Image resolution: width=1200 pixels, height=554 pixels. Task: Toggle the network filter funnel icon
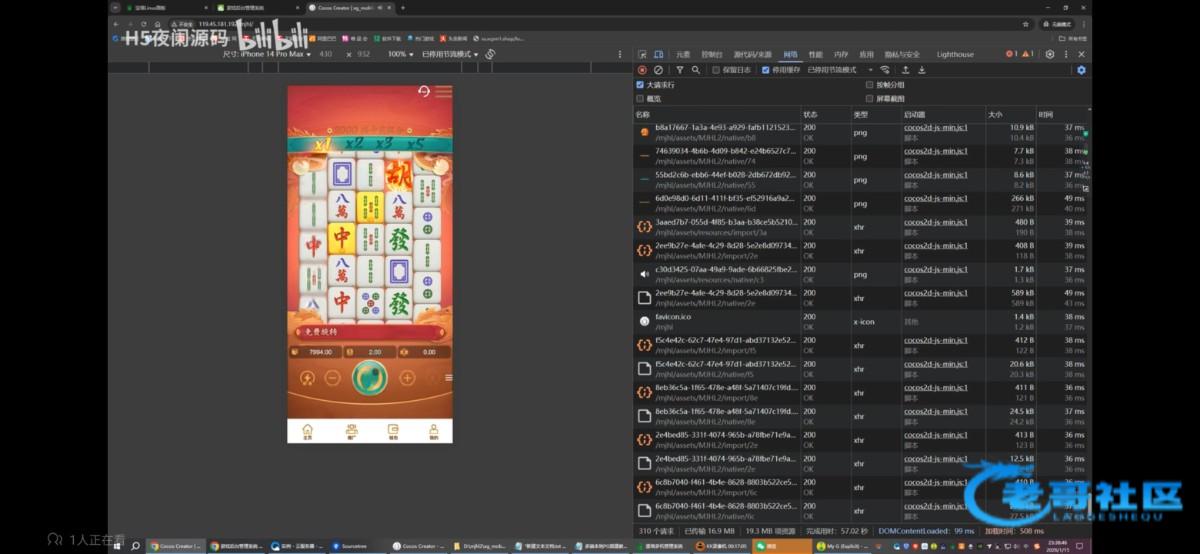coord(680,70)
